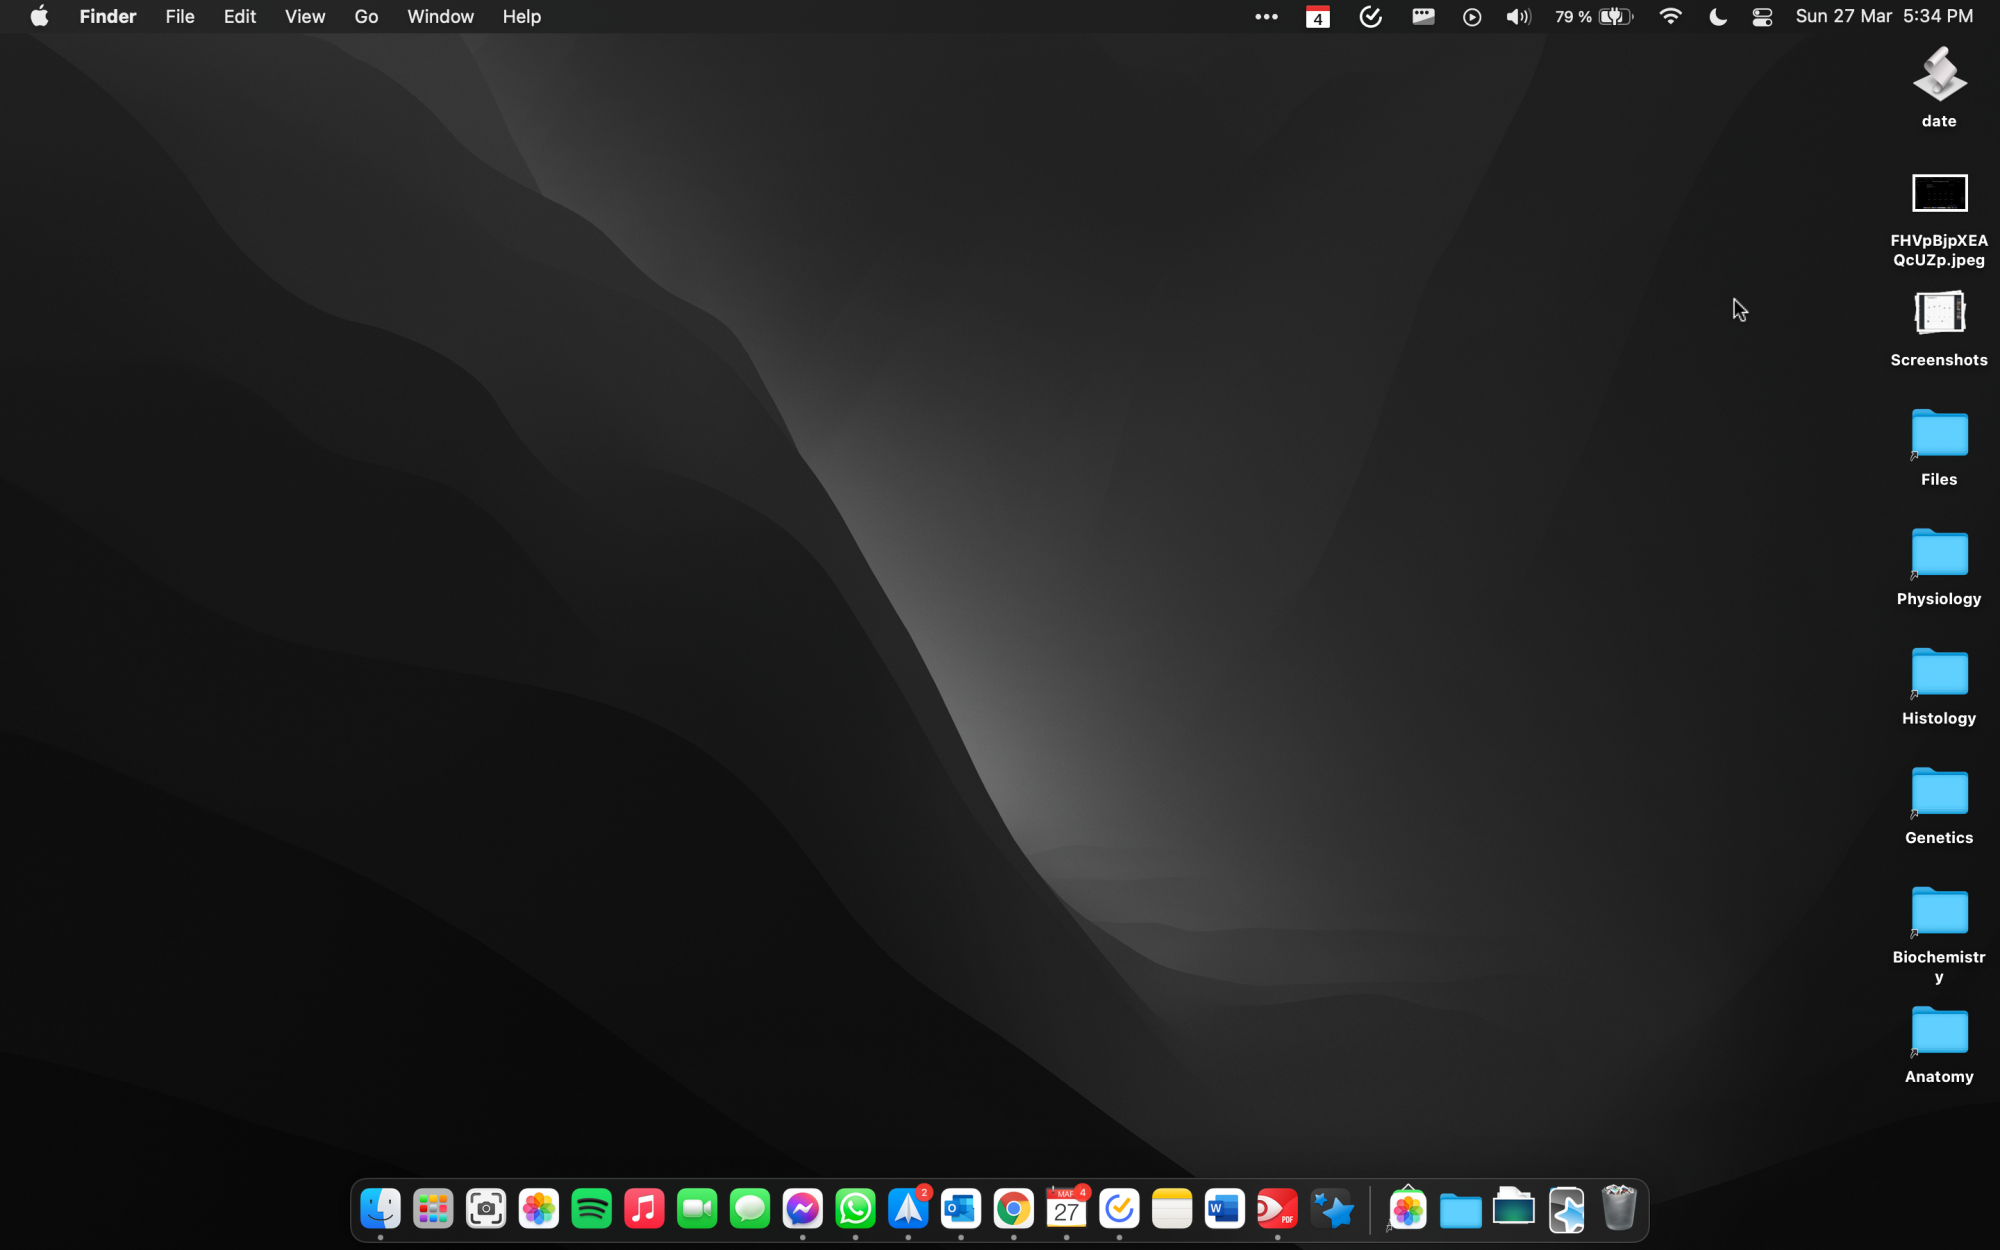Open the View menu
The image size is (2000, 1250).
304,17
